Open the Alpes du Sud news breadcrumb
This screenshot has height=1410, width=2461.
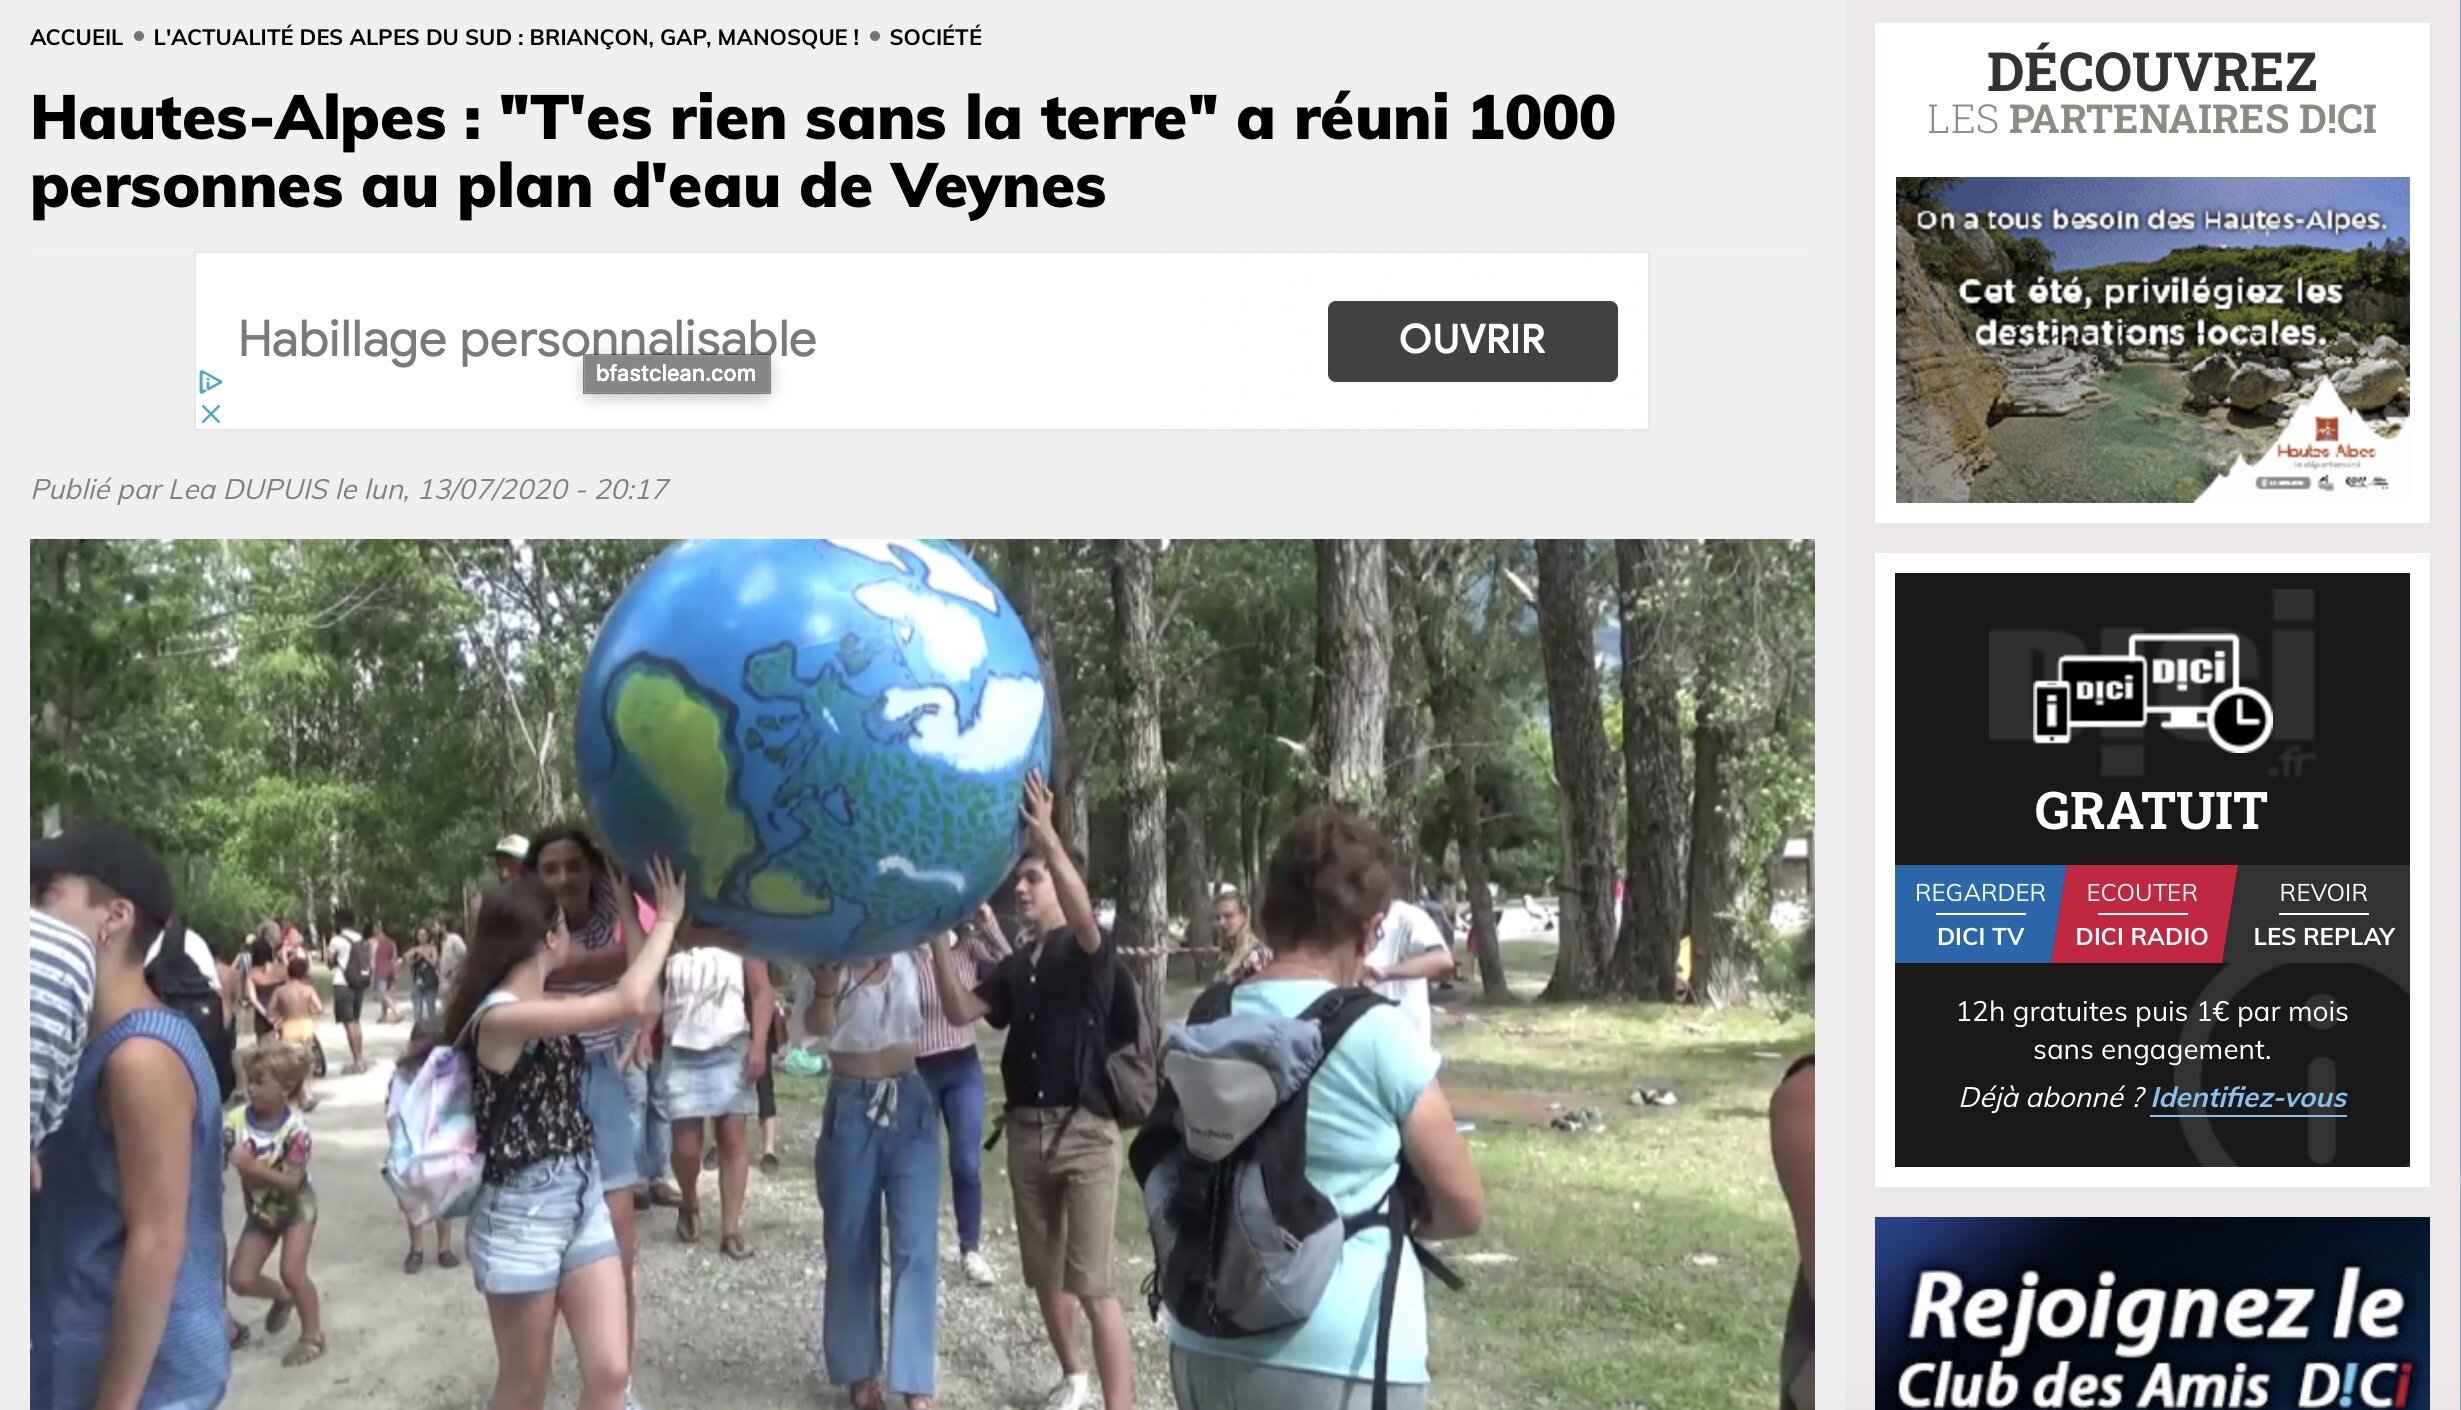[x=506, y=37]
